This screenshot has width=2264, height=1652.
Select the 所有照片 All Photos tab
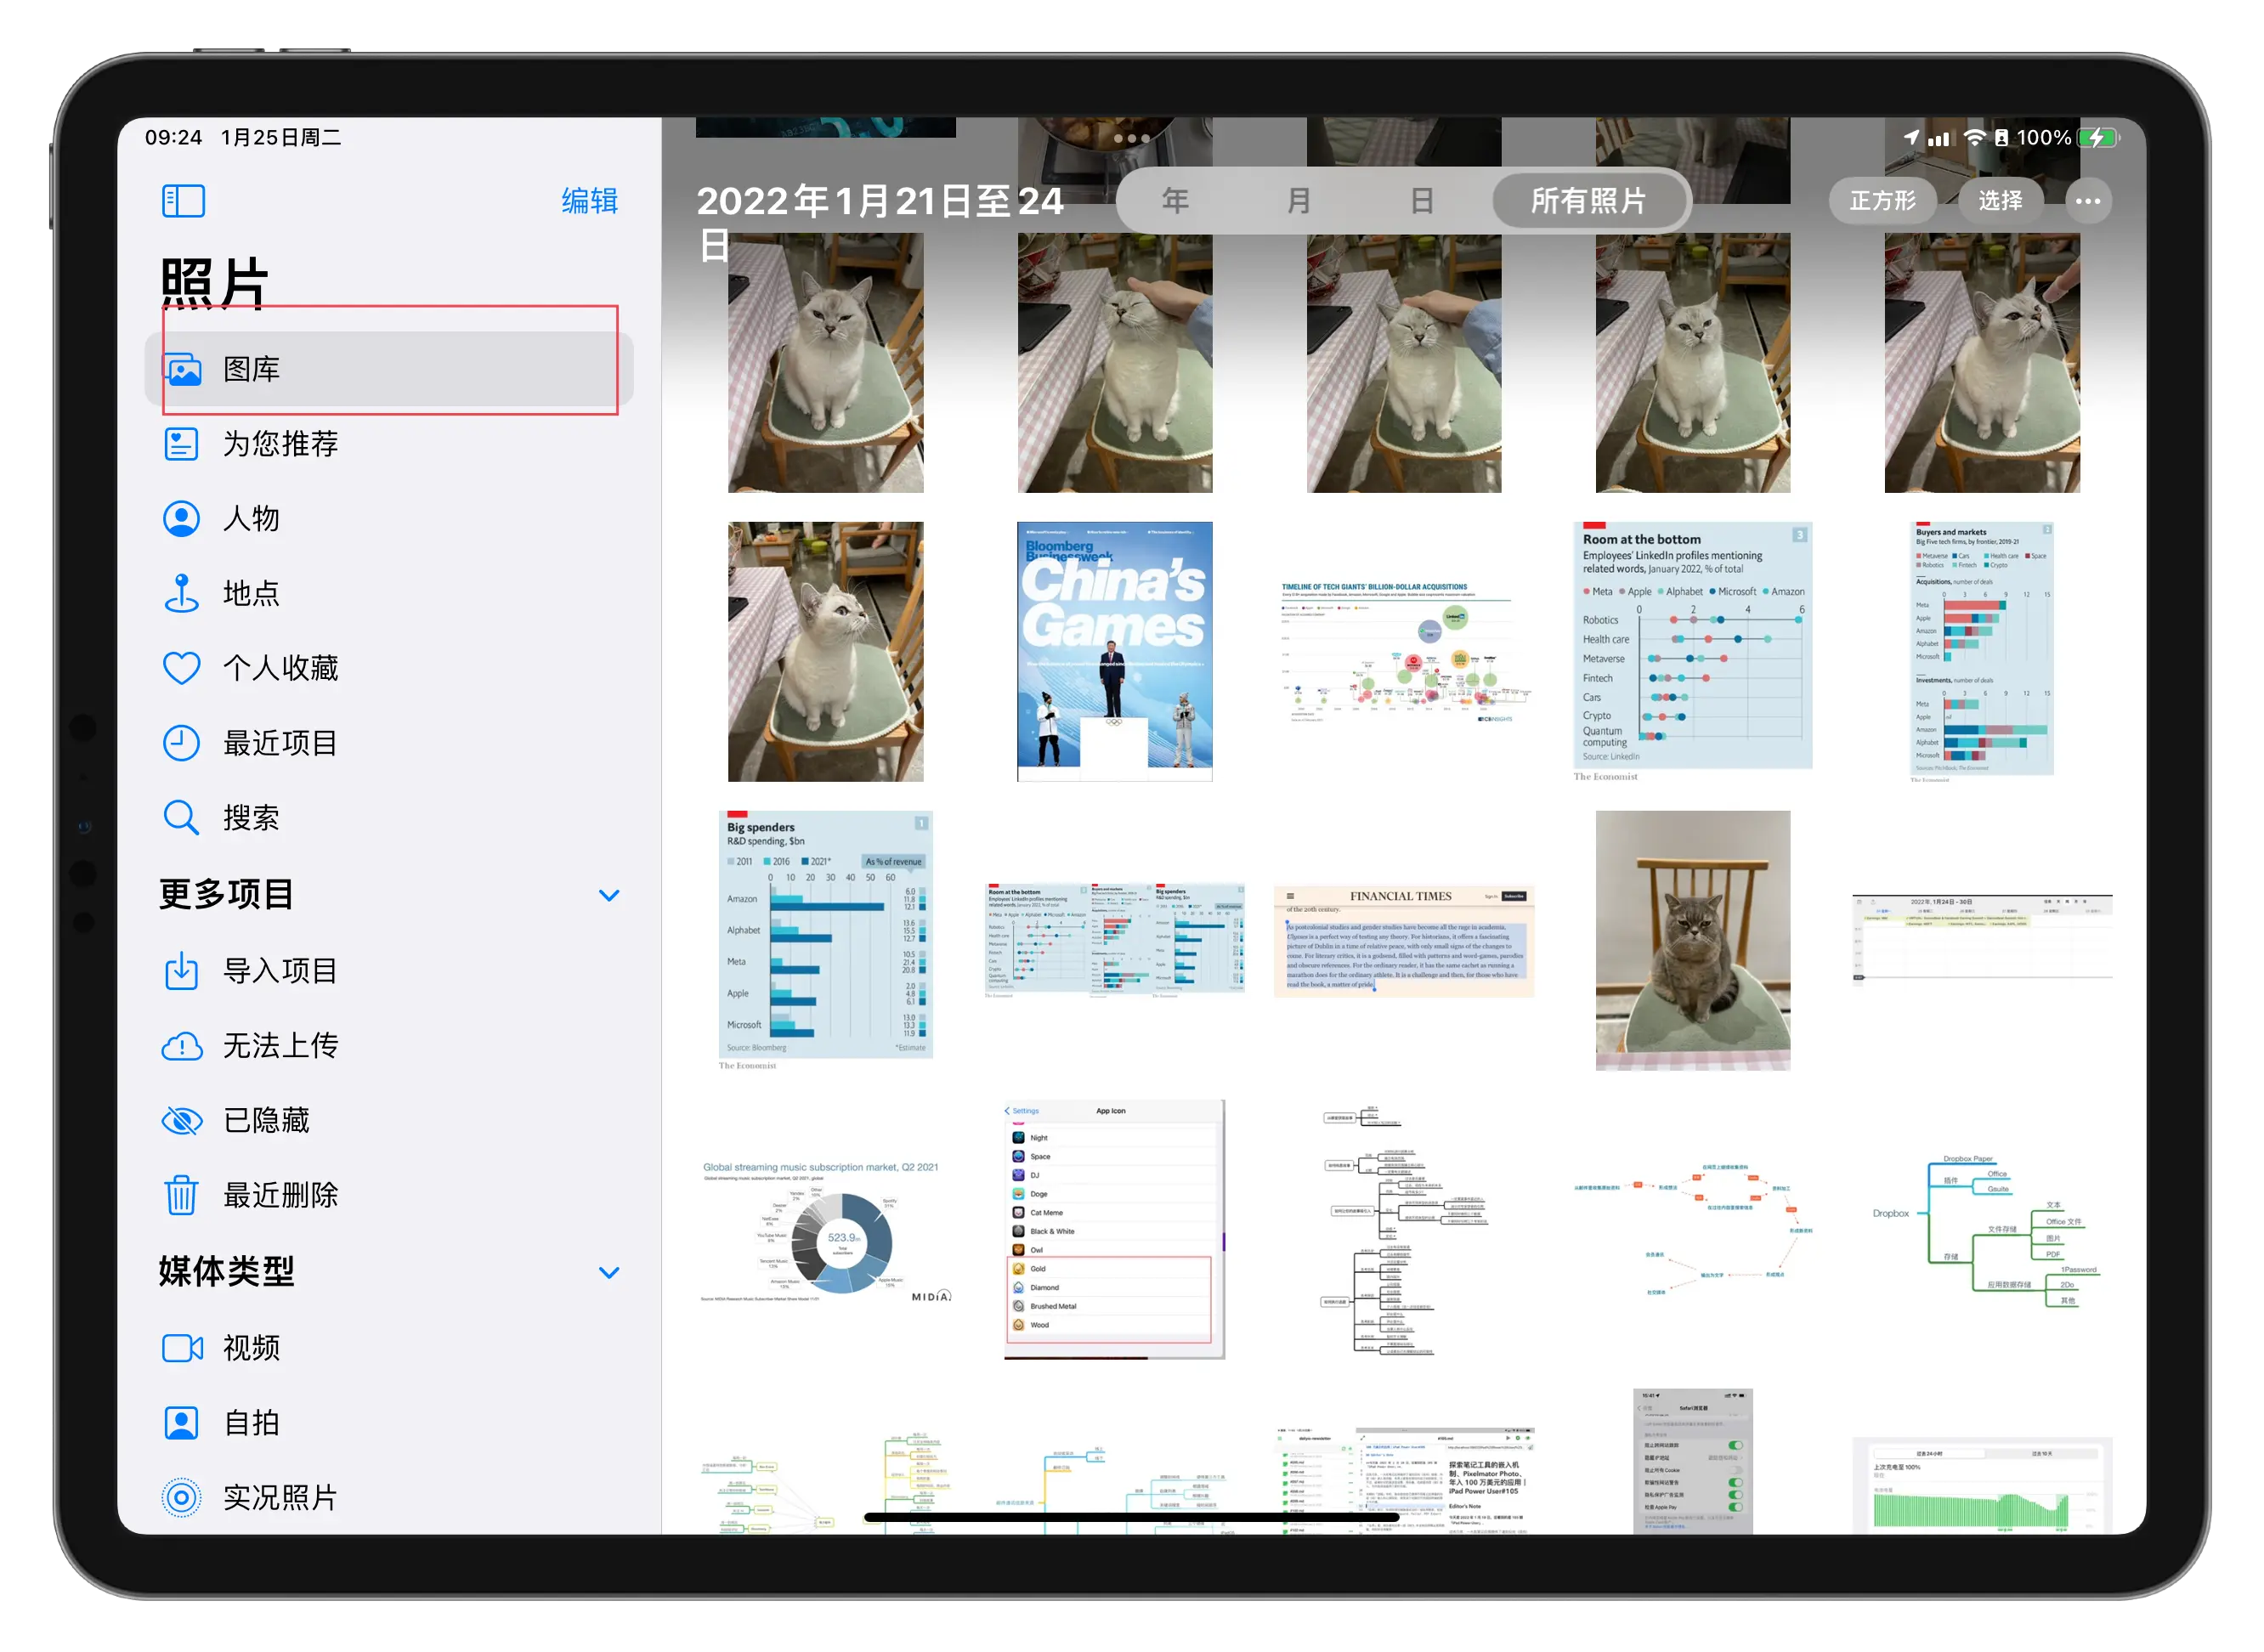[x=1589, y=201]
